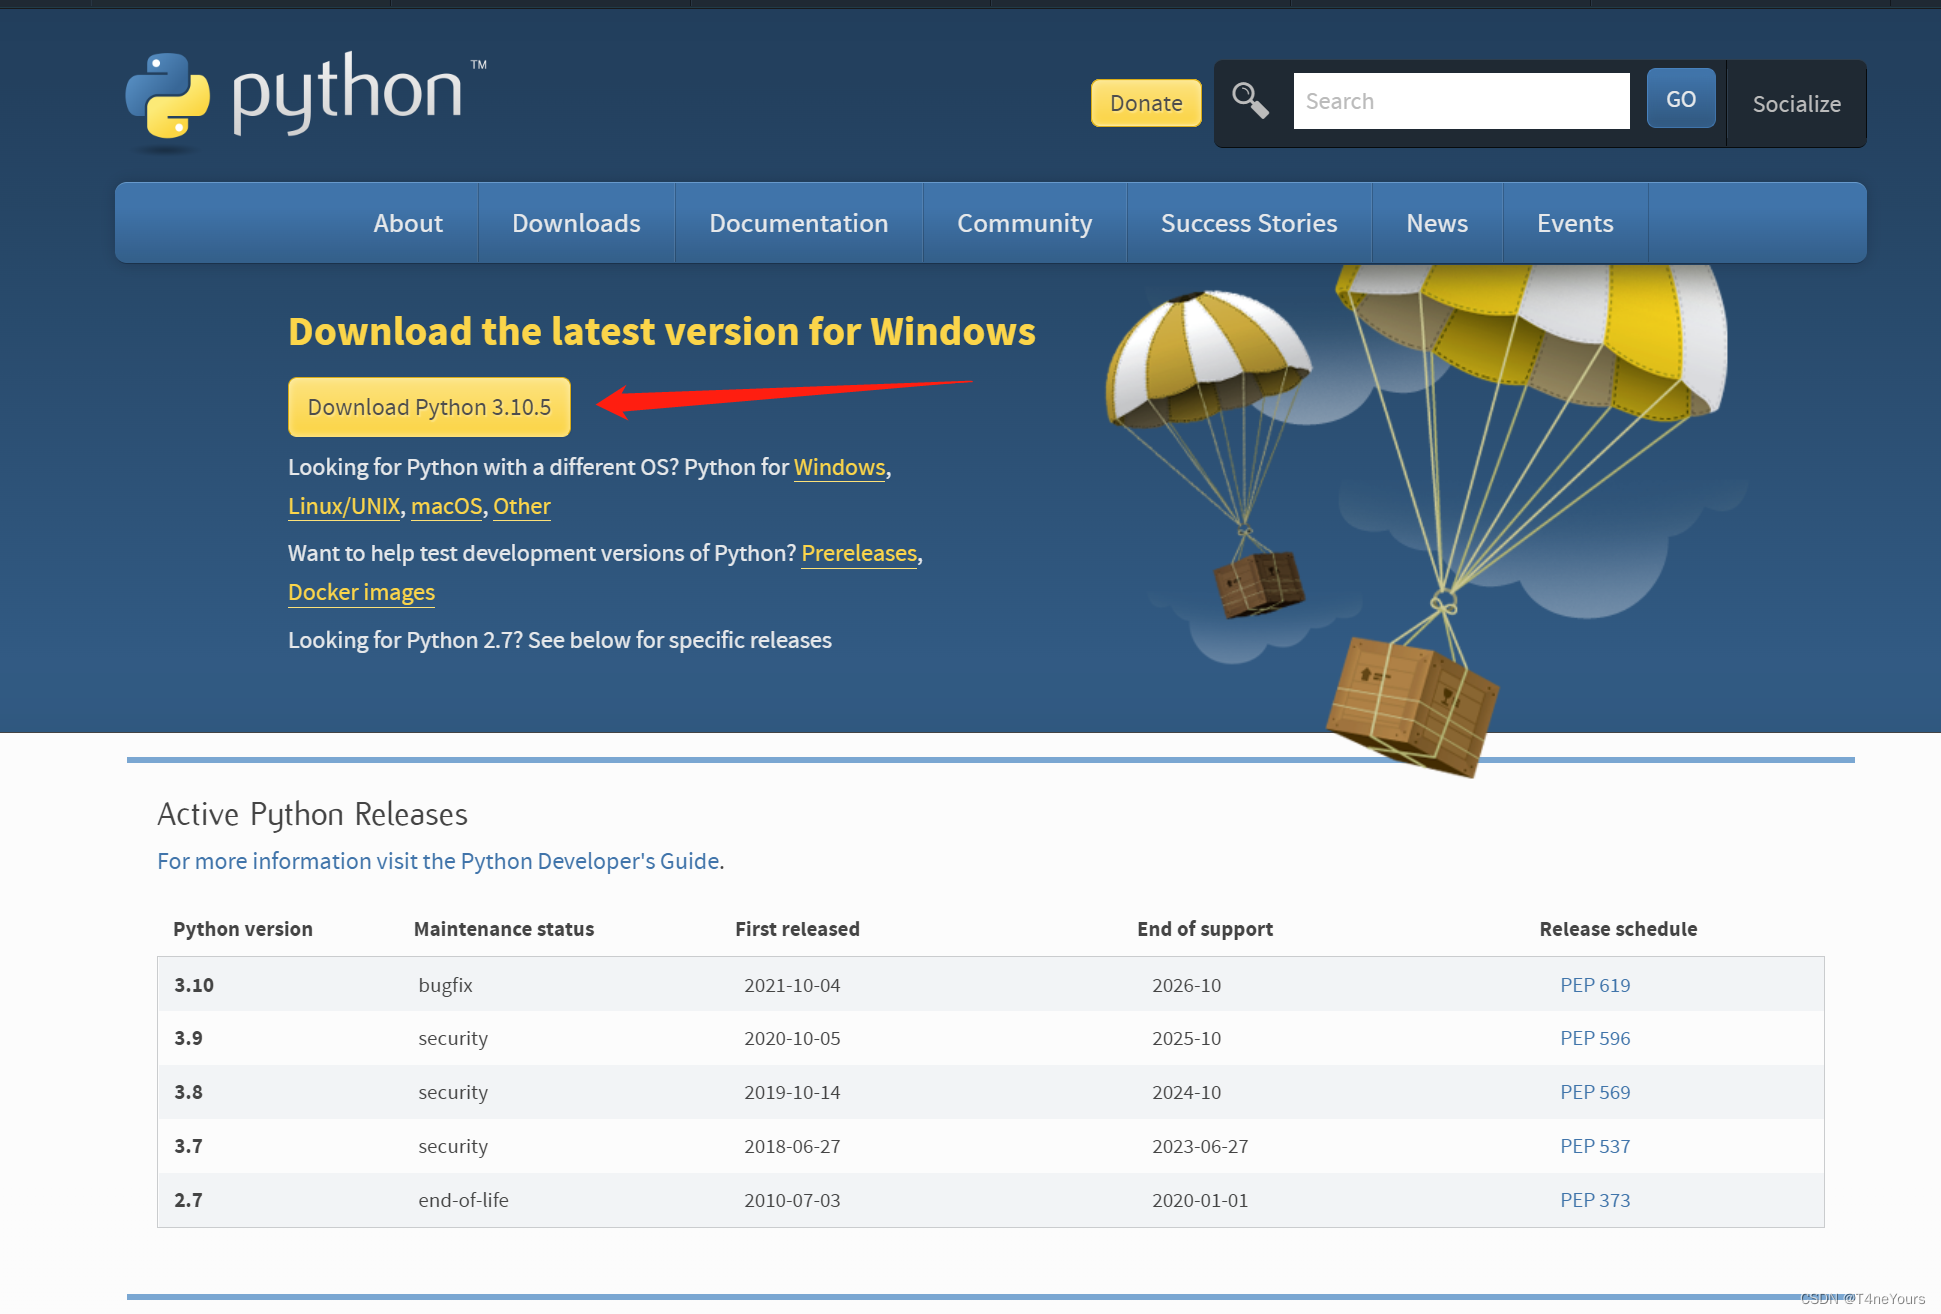This screenshot has width=1941, height=1314.
Task: Select the 3.10 version cell
Action: (194, 985)
